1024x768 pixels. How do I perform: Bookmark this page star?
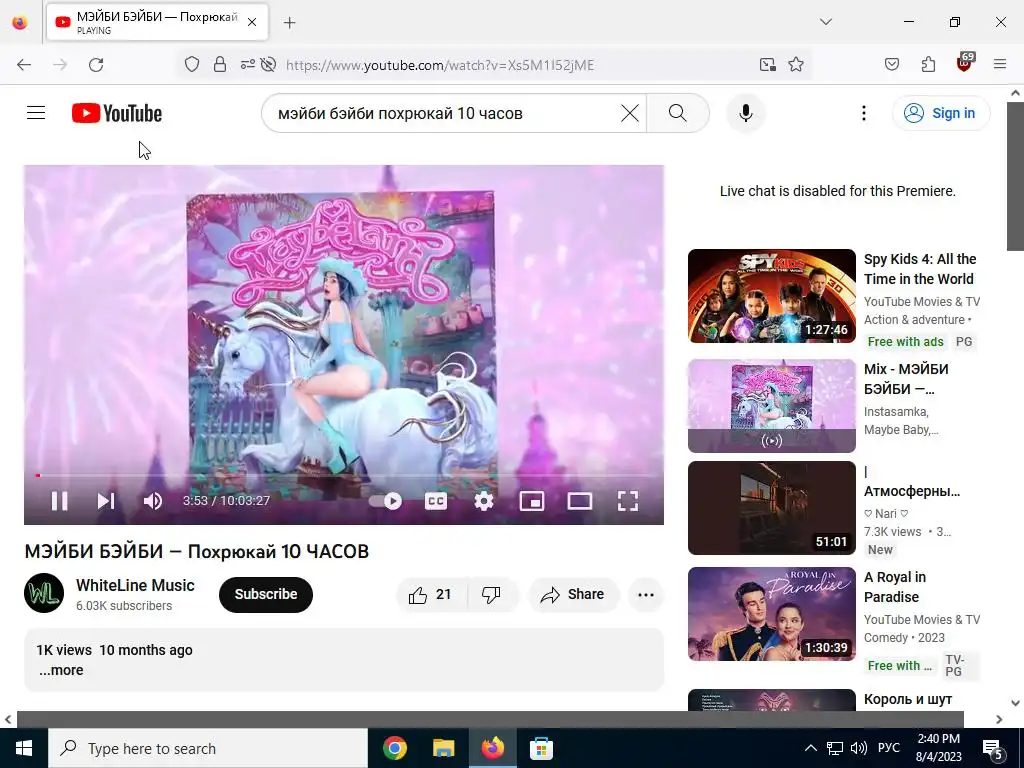[795, 65]
